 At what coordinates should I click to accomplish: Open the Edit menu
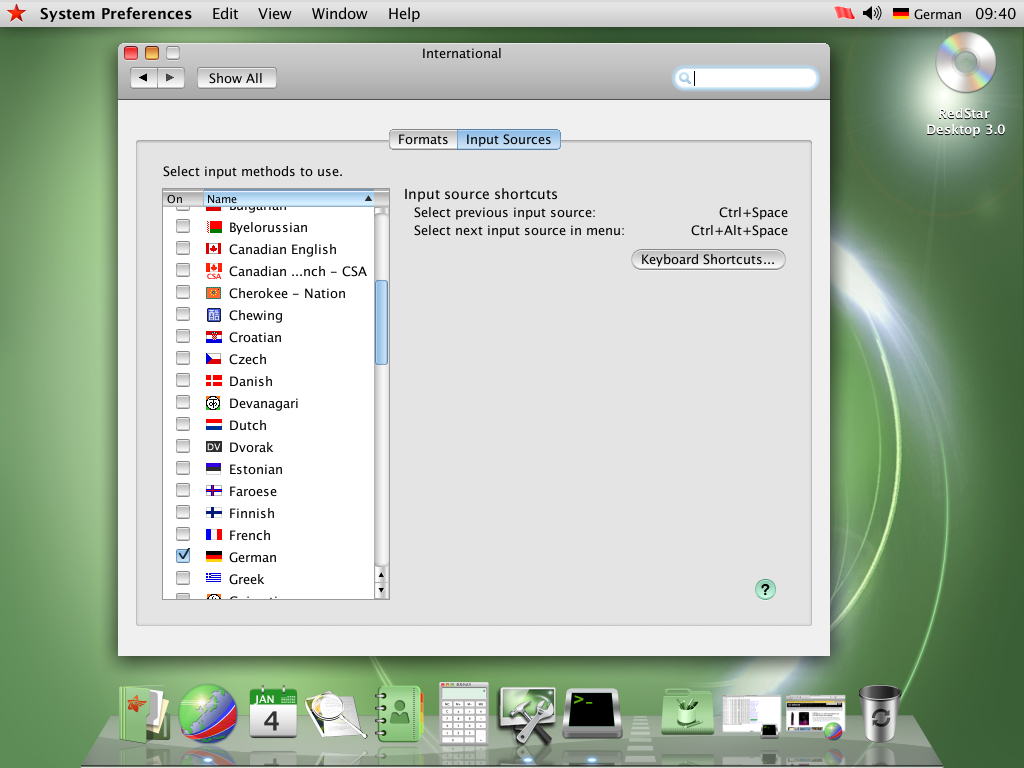pyautogui.click(x=224, y=14)
